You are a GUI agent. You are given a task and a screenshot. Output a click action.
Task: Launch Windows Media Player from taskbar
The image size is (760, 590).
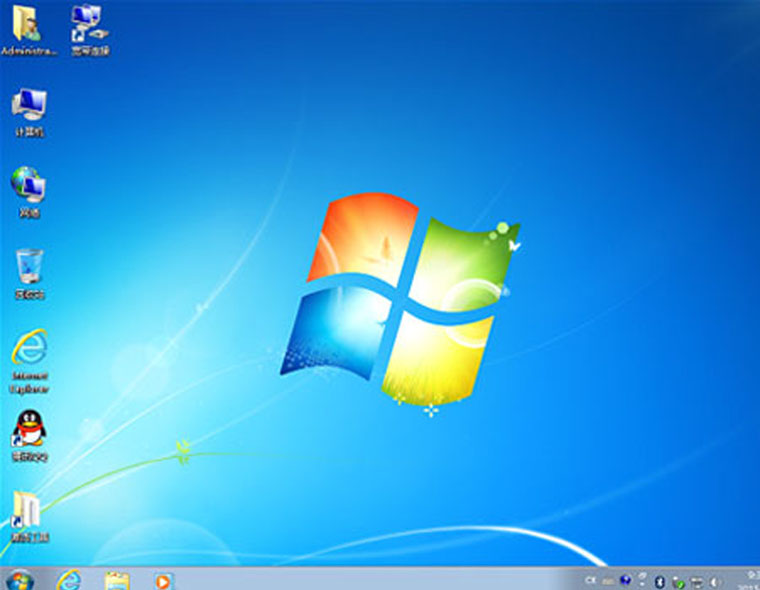pos(163,581)
